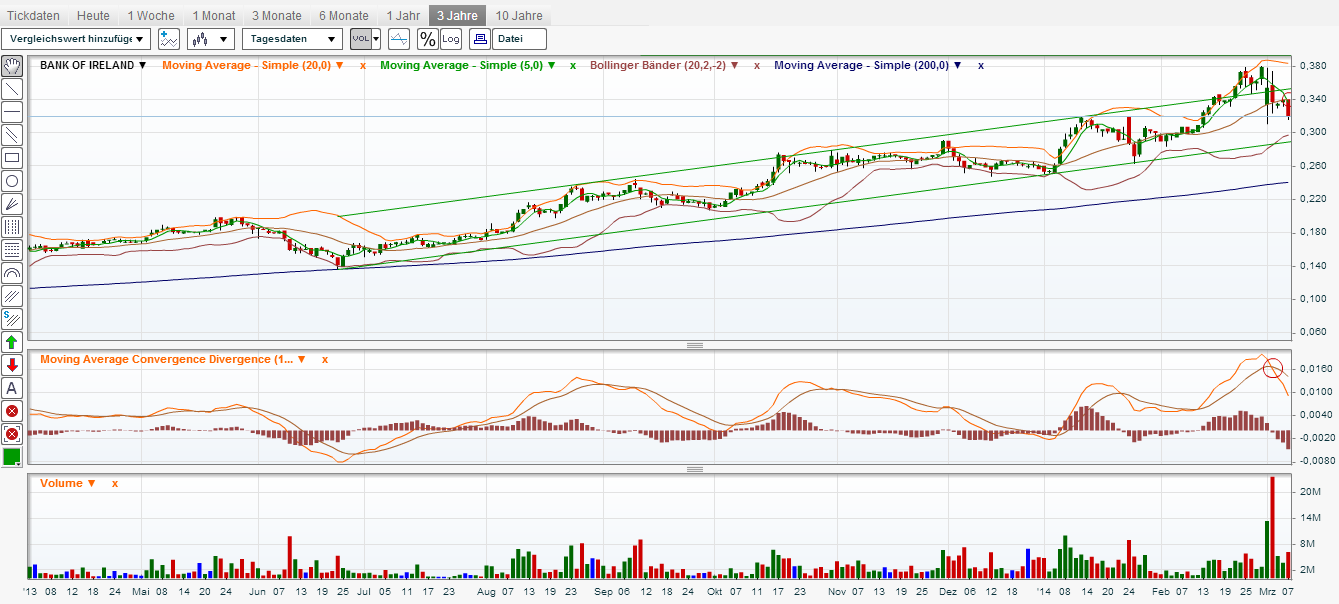Switch to 1 Monat tab
1339x604 pixels.
pos(214,15)
